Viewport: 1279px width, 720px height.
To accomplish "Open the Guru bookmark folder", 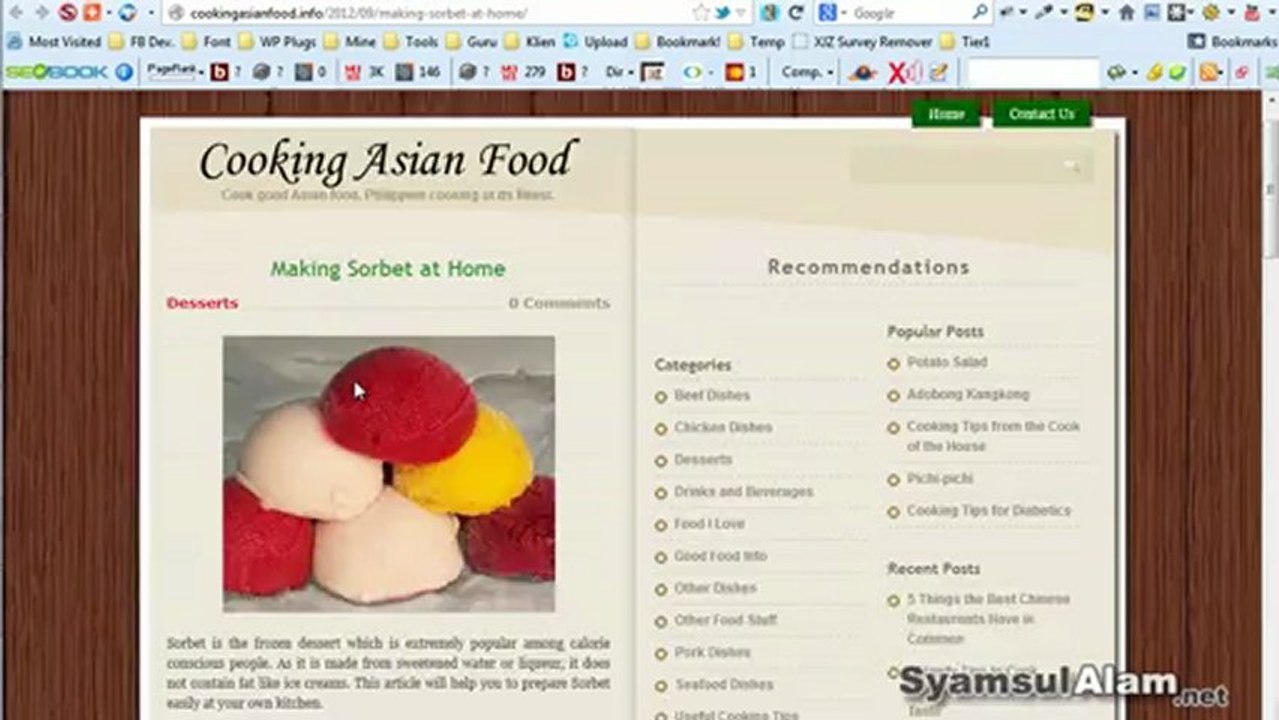I will pos(472,42).
